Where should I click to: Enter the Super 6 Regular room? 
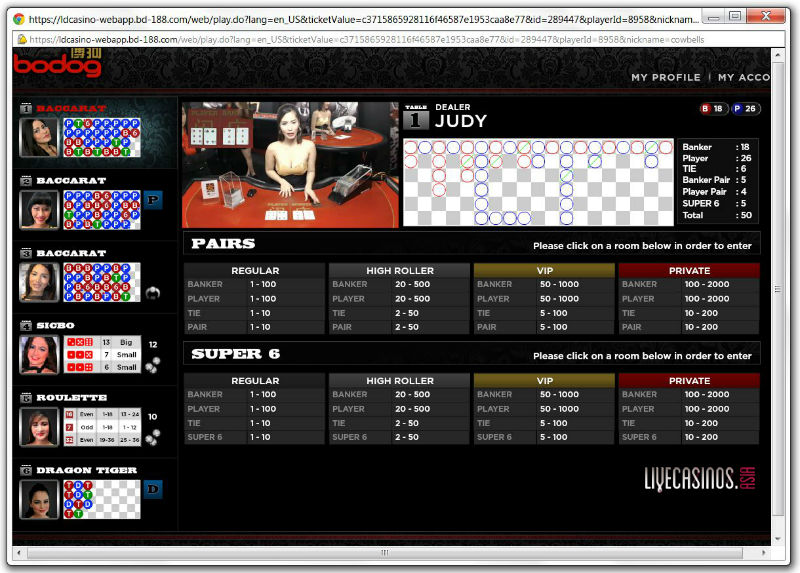tap(255, 409)
